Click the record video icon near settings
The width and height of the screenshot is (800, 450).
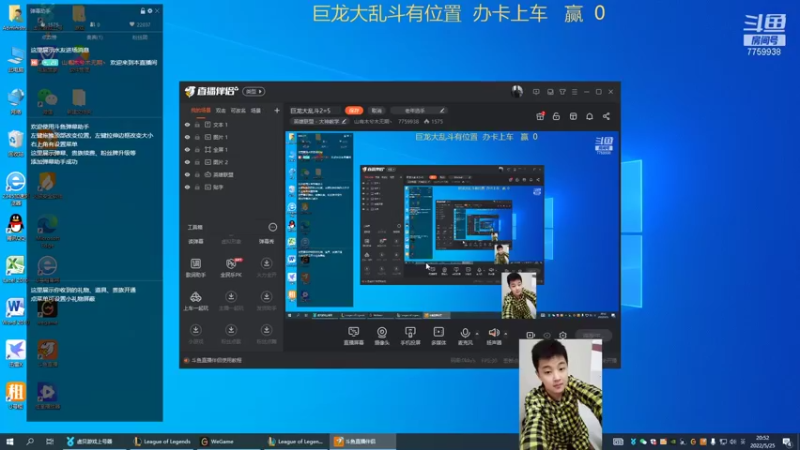(530, 335)
